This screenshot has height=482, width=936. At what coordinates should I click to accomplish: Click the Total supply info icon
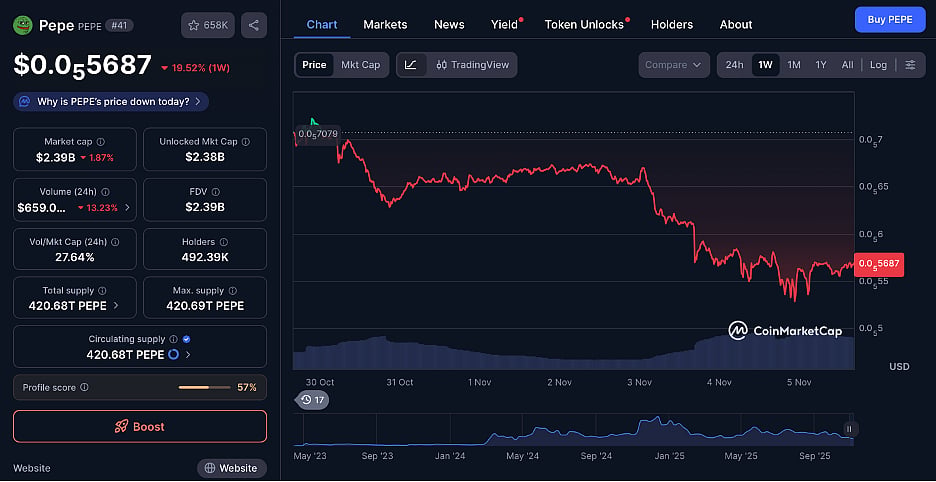(102, 291)
